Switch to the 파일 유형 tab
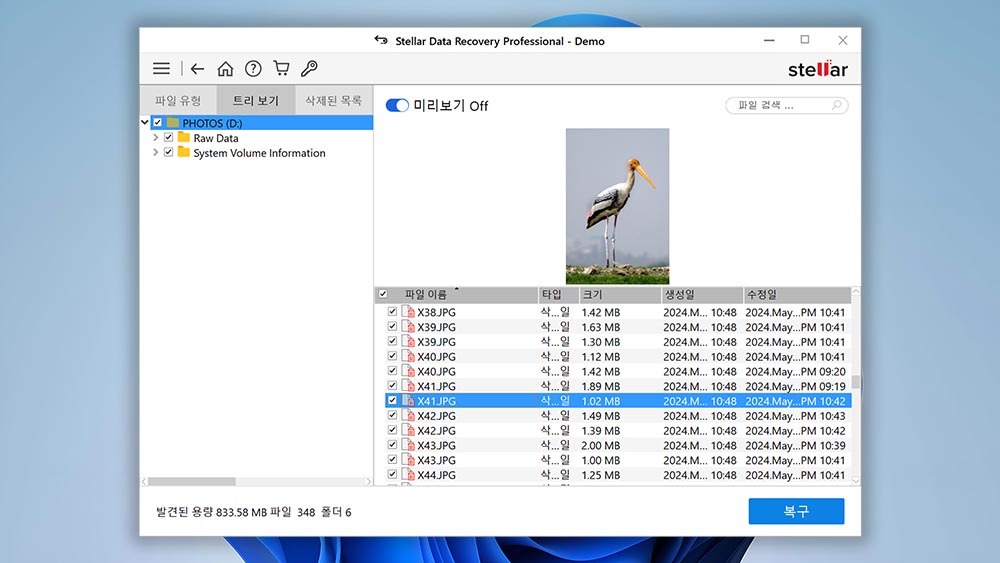The height and width of the screenshot is (563, 1000). (x=178, y=100)
